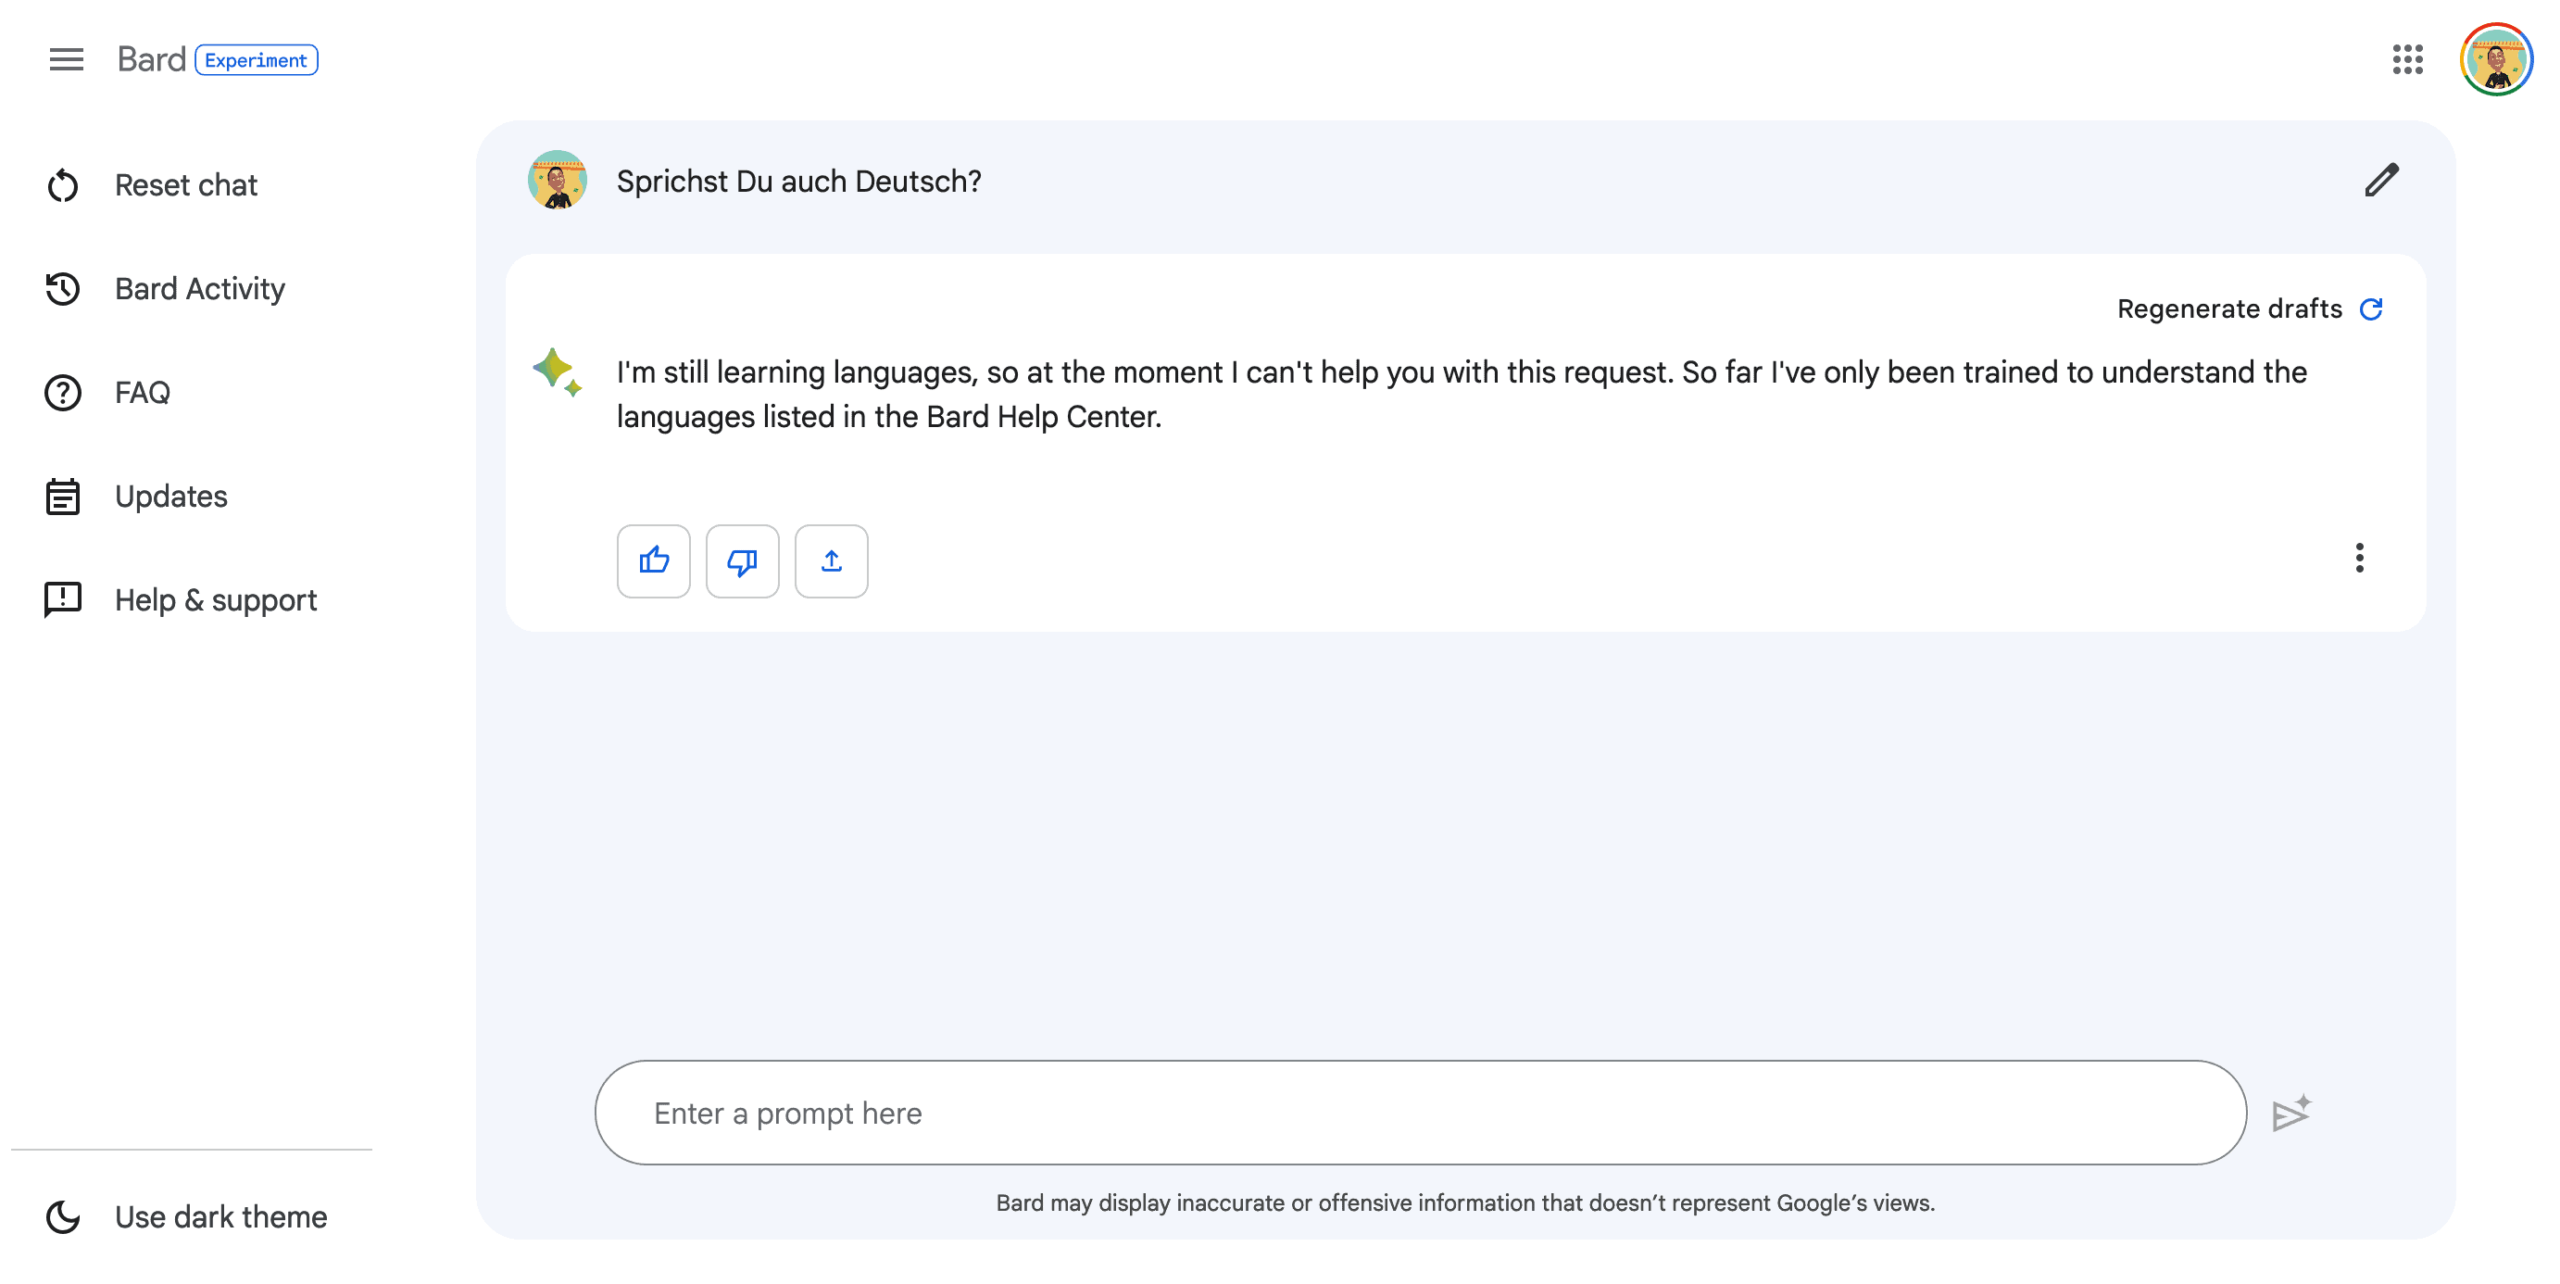Focus the 'Enter a prompt here' field

click(1420, 1112)
